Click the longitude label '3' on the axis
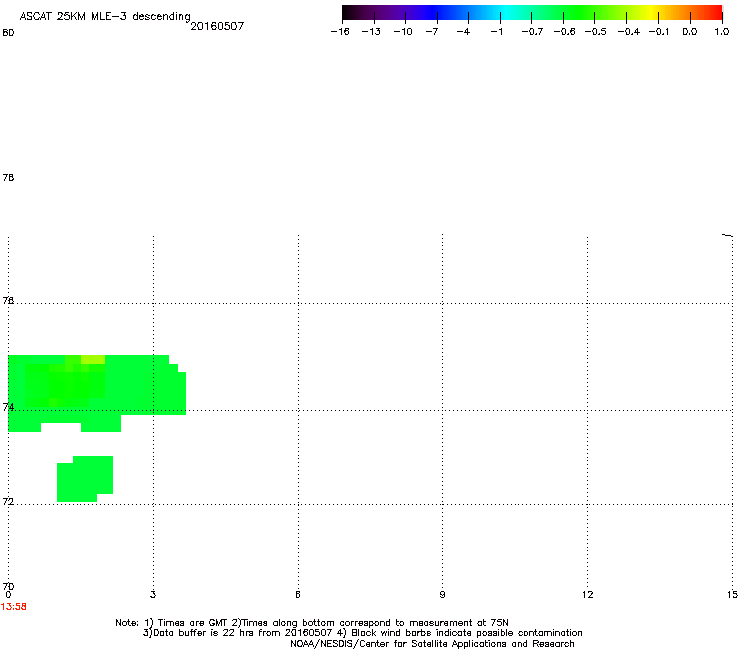 [153, 595]
